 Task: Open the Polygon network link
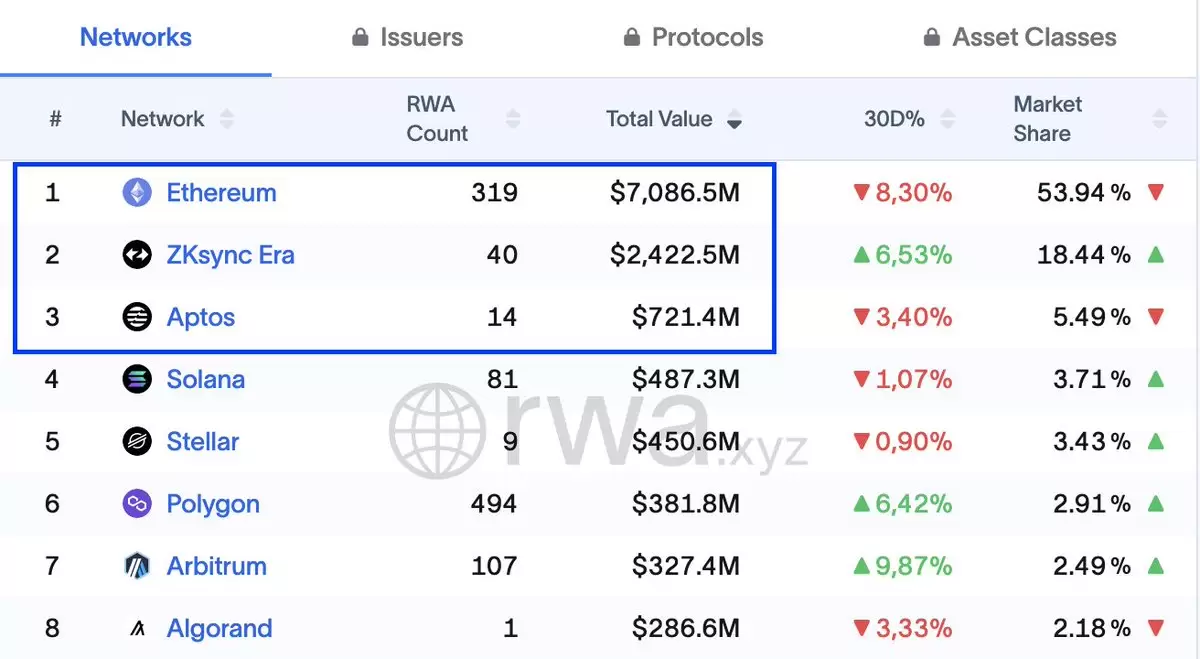(x=213, y=505)
